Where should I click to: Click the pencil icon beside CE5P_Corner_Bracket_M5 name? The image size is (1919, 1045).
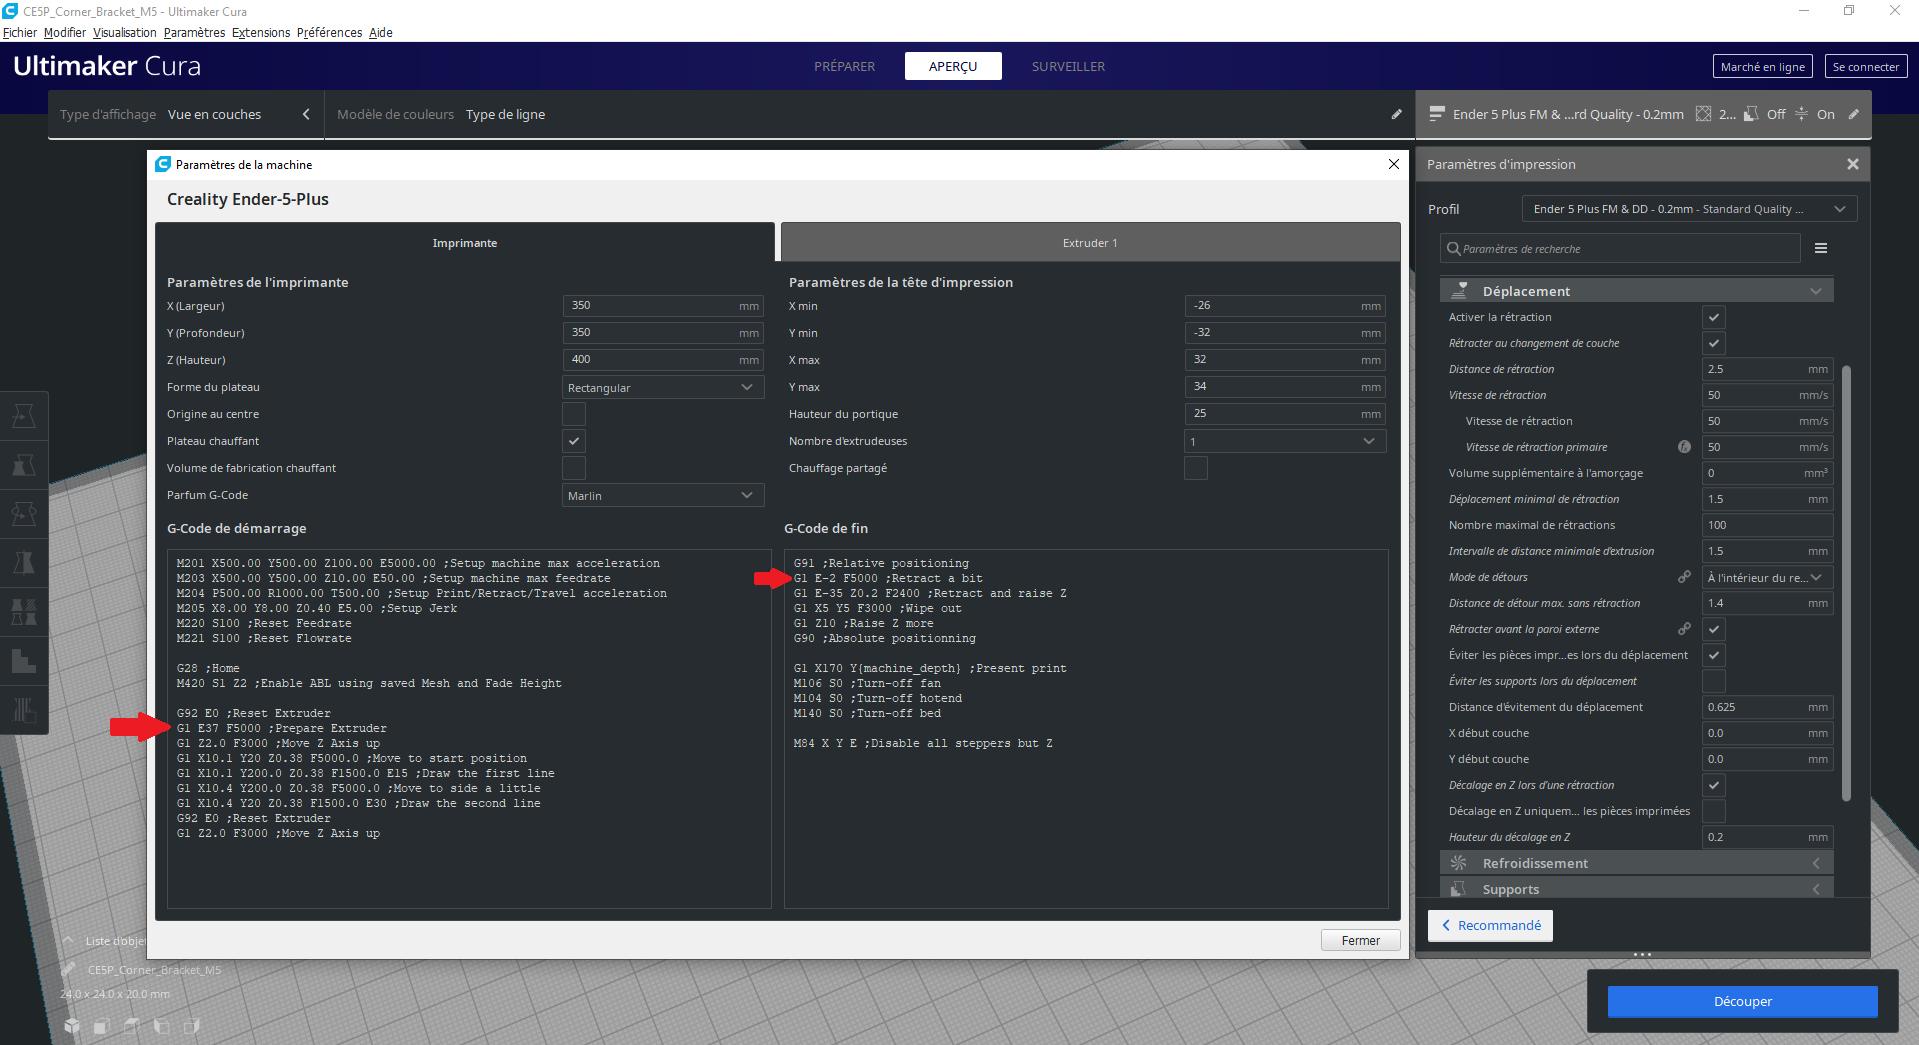pyautogui.click(x=69, y=969)
